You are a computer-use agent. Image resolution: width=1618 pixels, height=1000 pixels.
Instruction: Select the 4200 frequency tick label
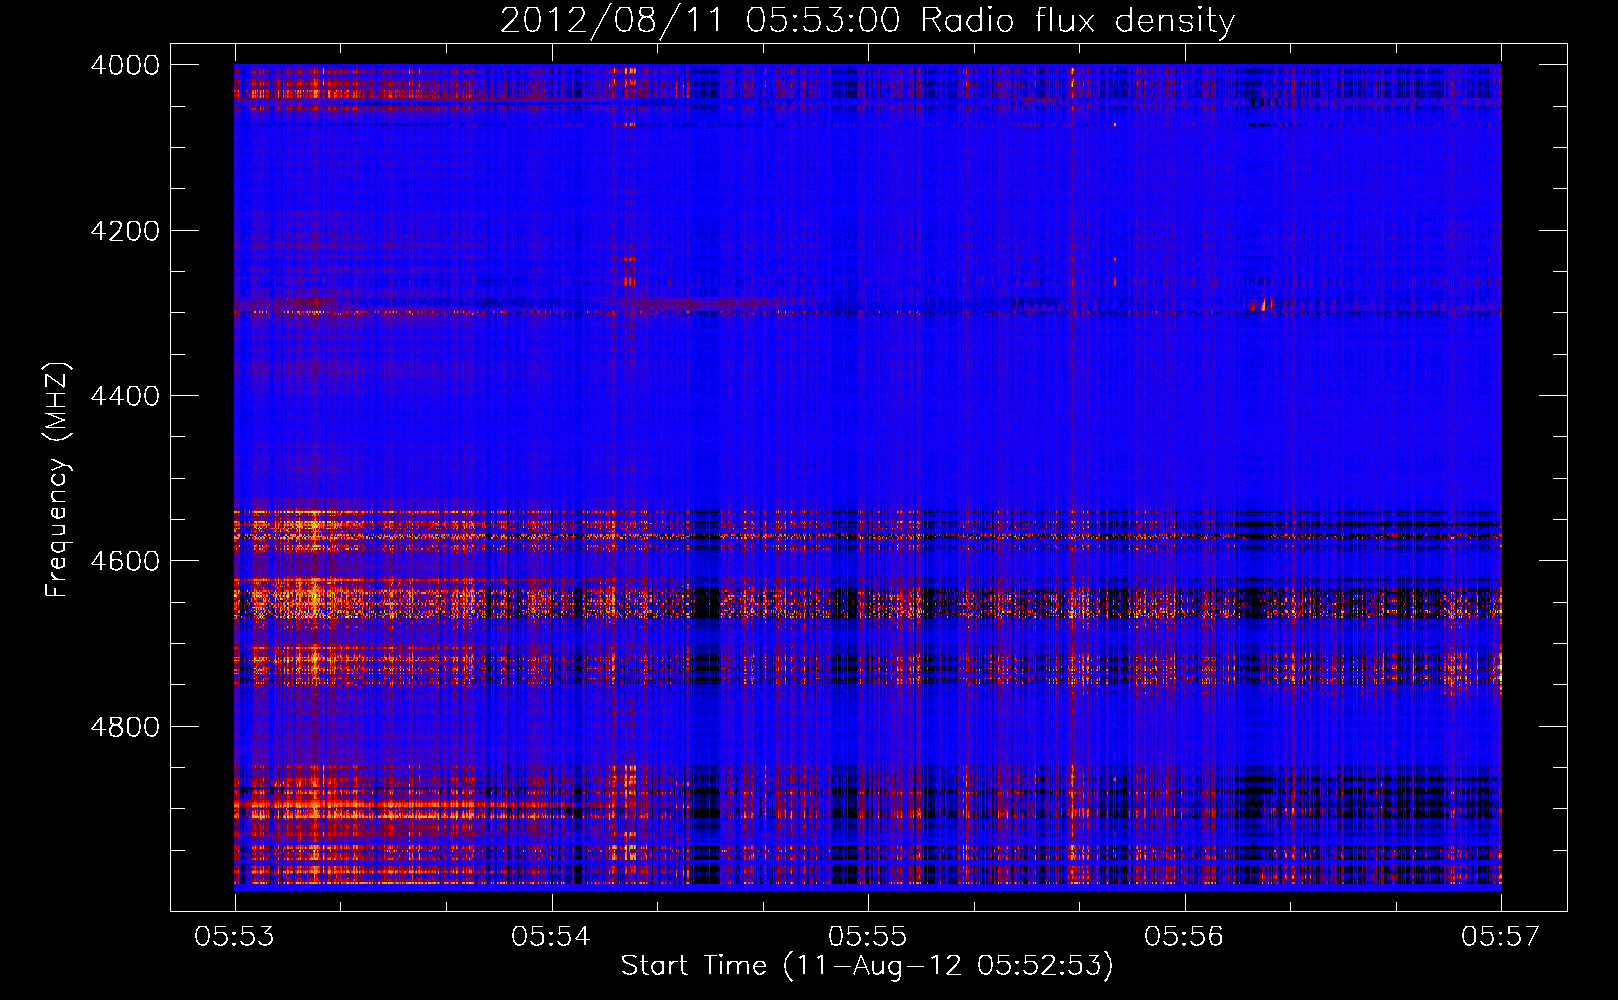click(x=125, y=231)
